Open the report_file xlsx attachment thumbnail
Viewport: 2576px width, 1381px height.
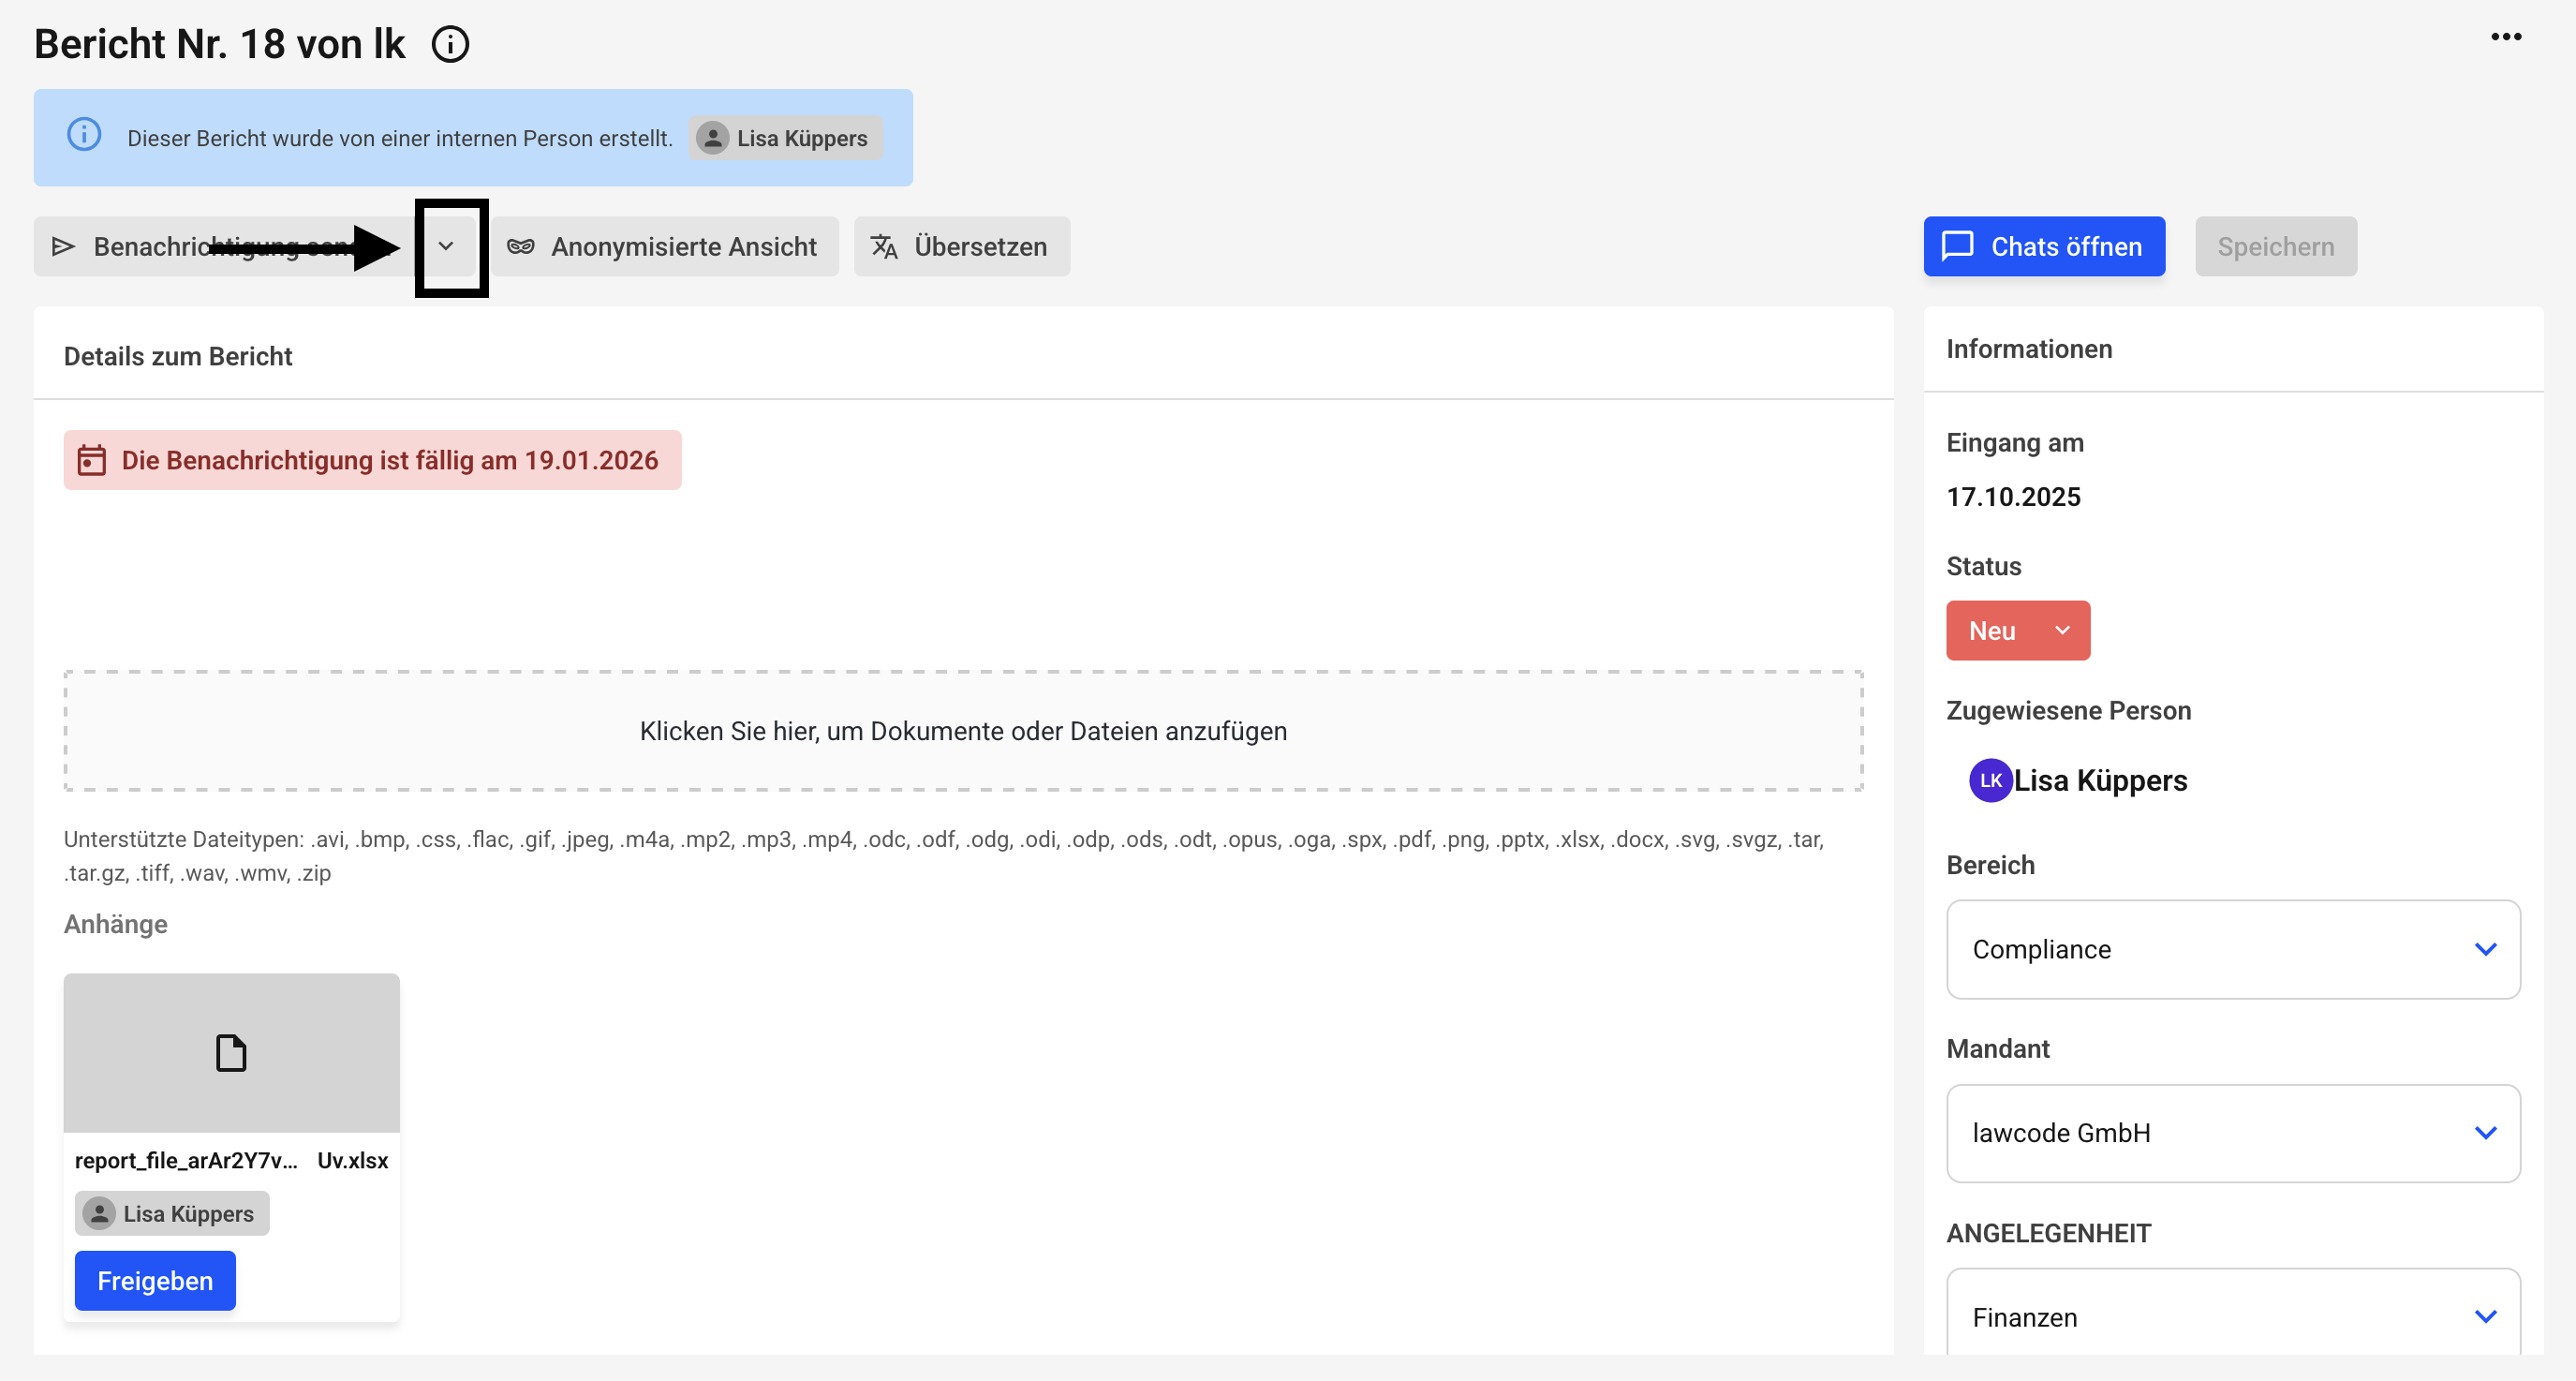pyautogui.click(x=231, y=1053)
